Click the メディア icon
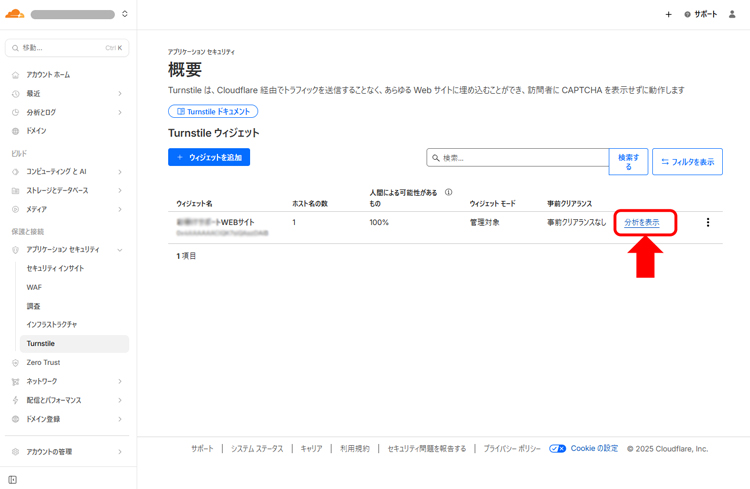 pos(15,209)
